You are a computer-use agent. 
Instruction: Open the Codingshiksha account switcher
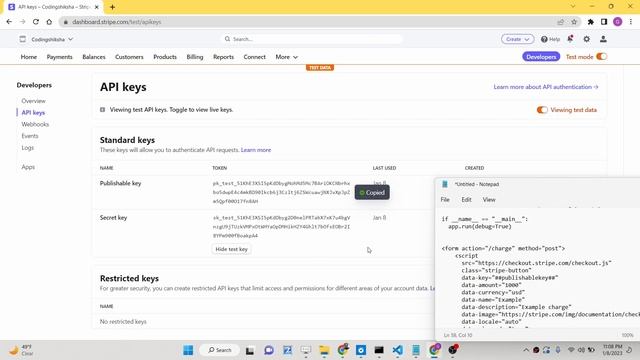(47, 39)
